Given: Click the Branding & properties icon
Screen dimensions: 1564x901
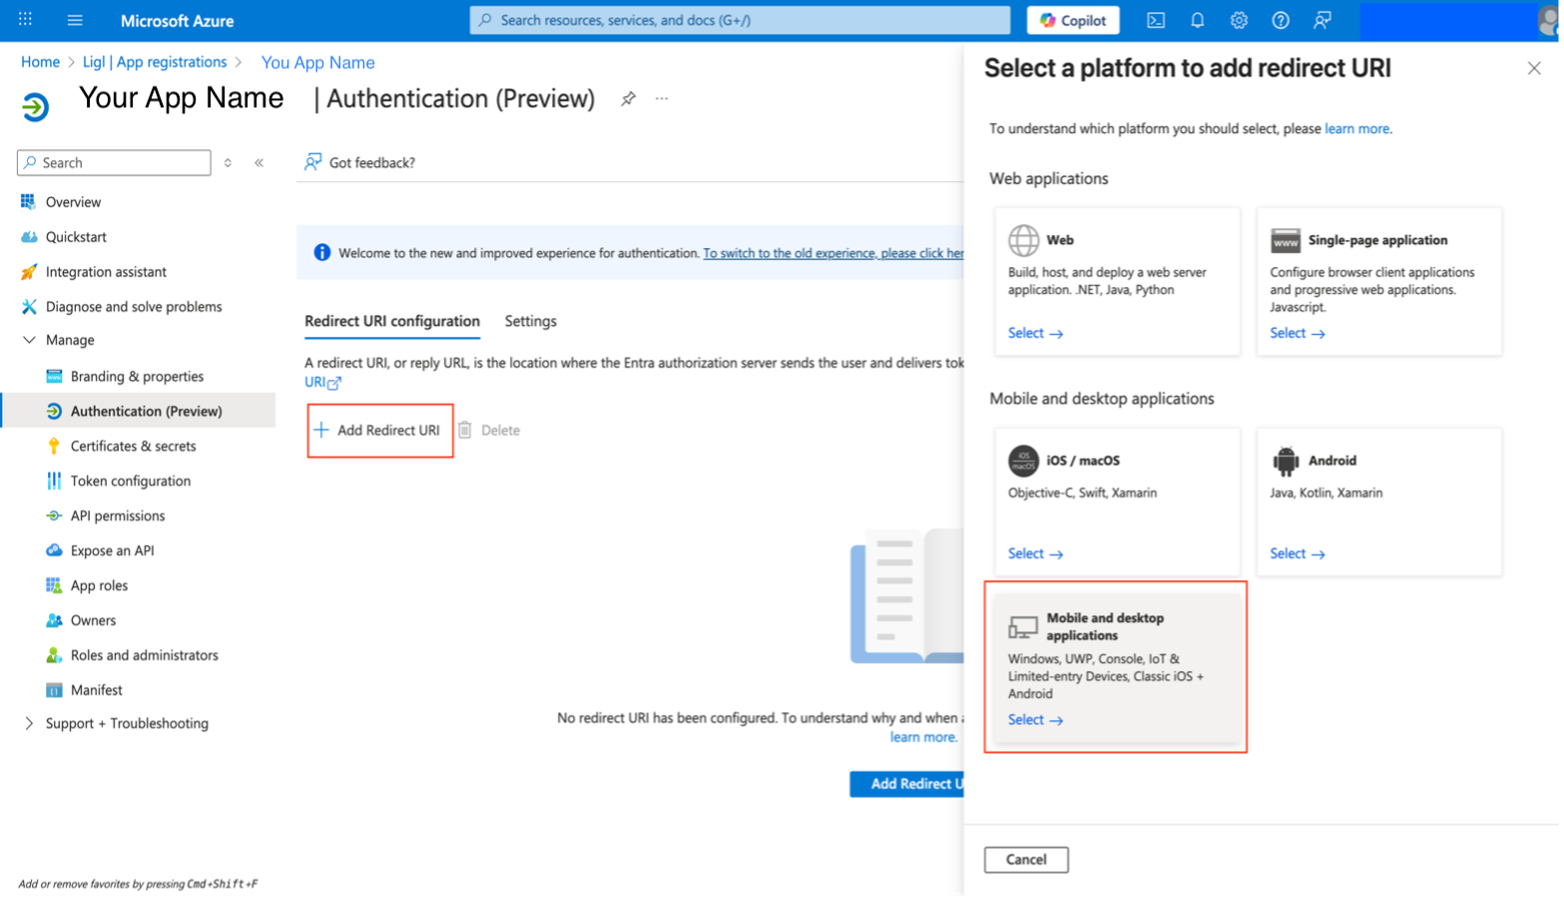Looking at the screenshot, I should [x=54, y=376].
